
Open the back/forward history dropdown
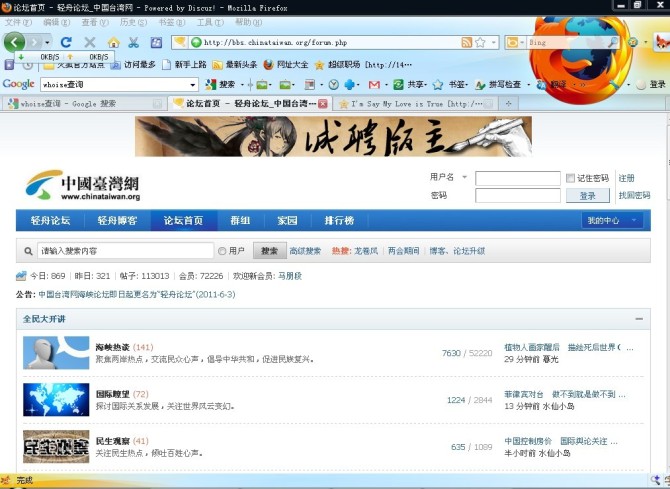47,42
